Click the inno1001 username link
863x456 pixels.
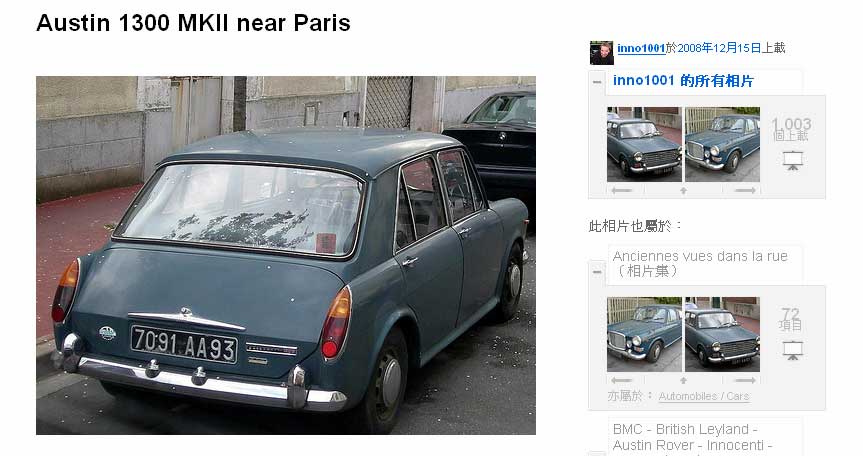pyautogui.click(x=641, y=48)
